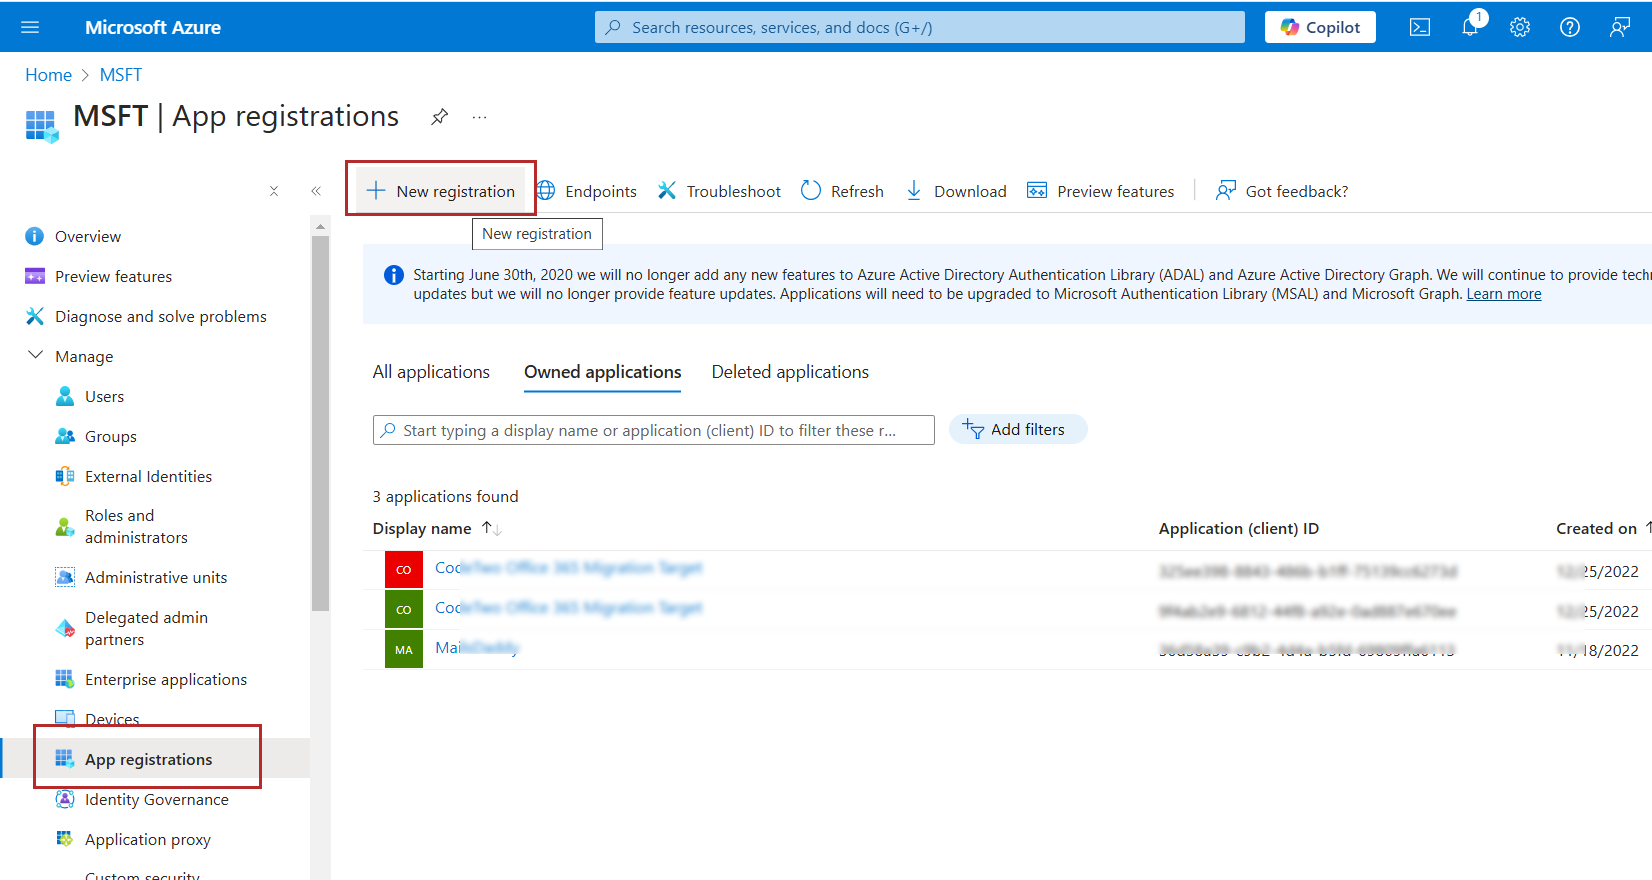Viewport: 1652px width, 880px height.
Task: Click the Application (client) ID column header
Action: pos(1238,528)
